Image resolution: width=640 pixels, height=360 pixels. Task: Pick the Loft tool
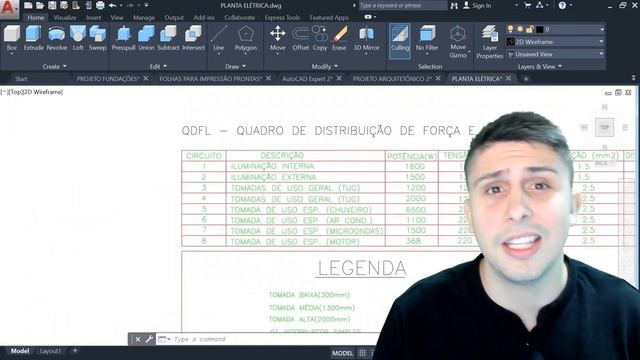[78, 38]
